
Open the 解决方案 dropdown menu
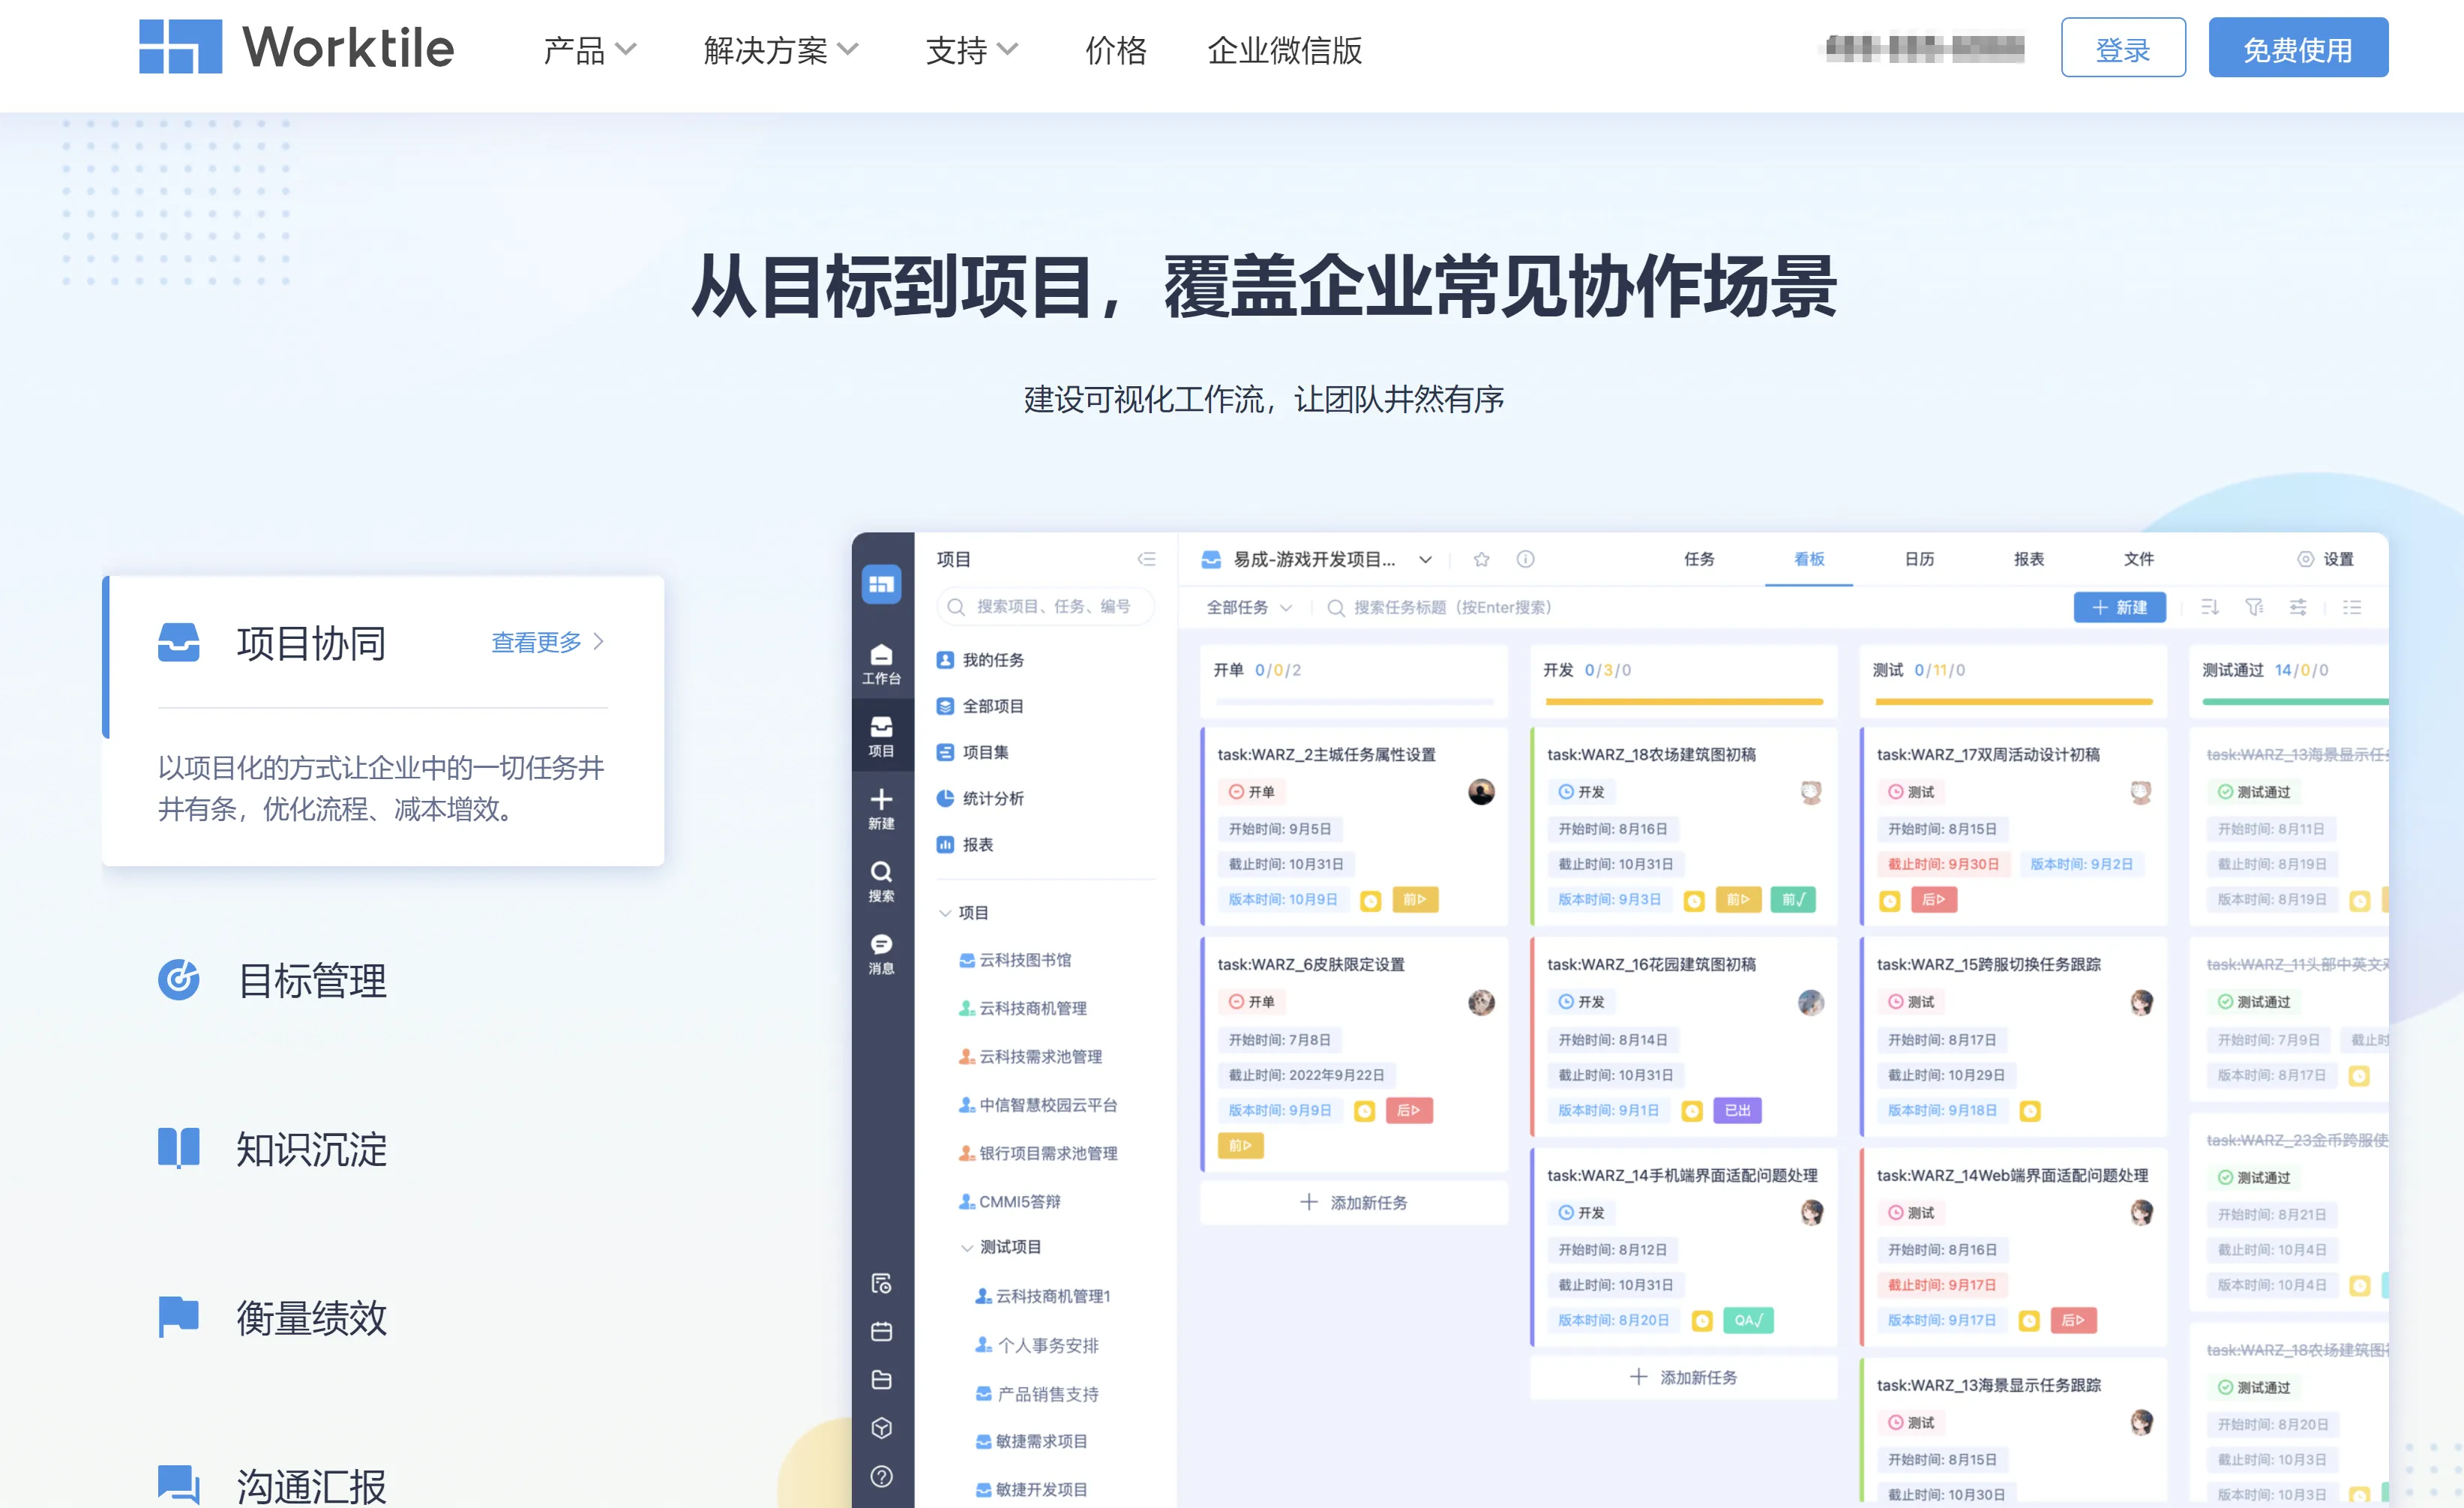[780, 50]
